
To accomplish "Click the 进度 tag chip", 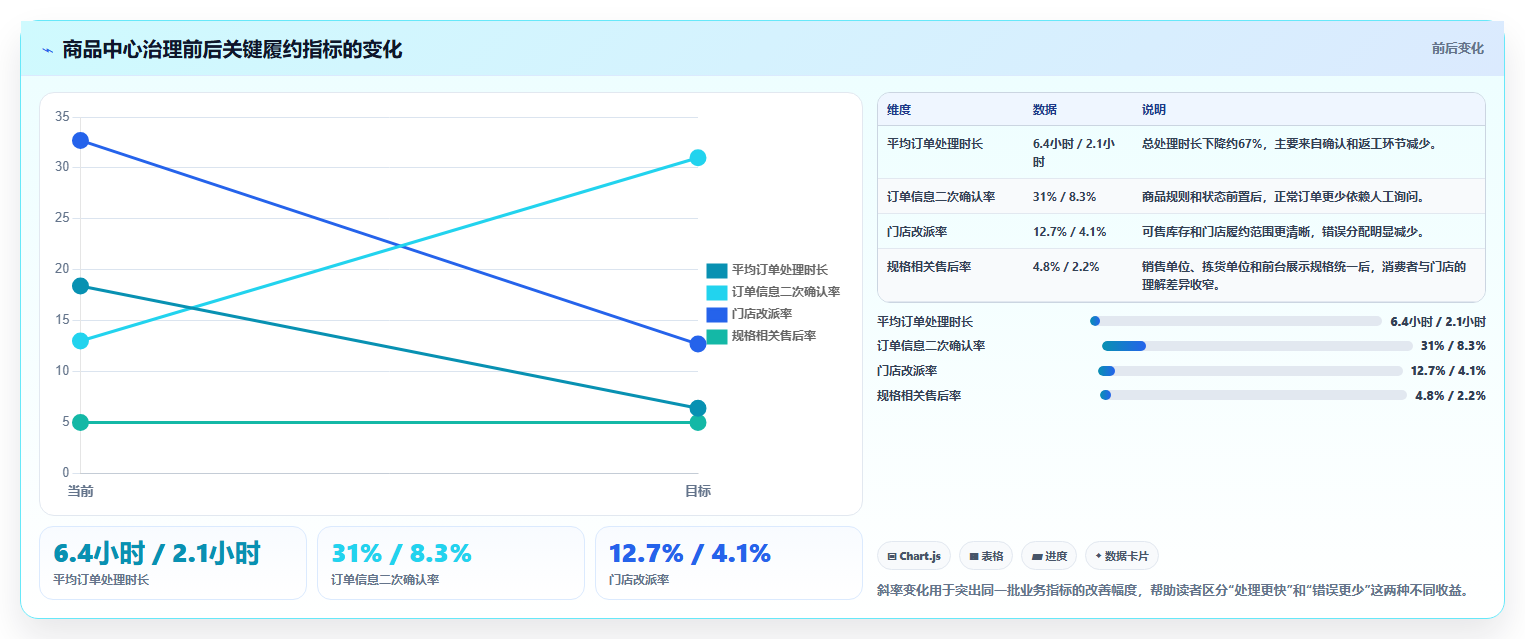I will click(1049, 556).
